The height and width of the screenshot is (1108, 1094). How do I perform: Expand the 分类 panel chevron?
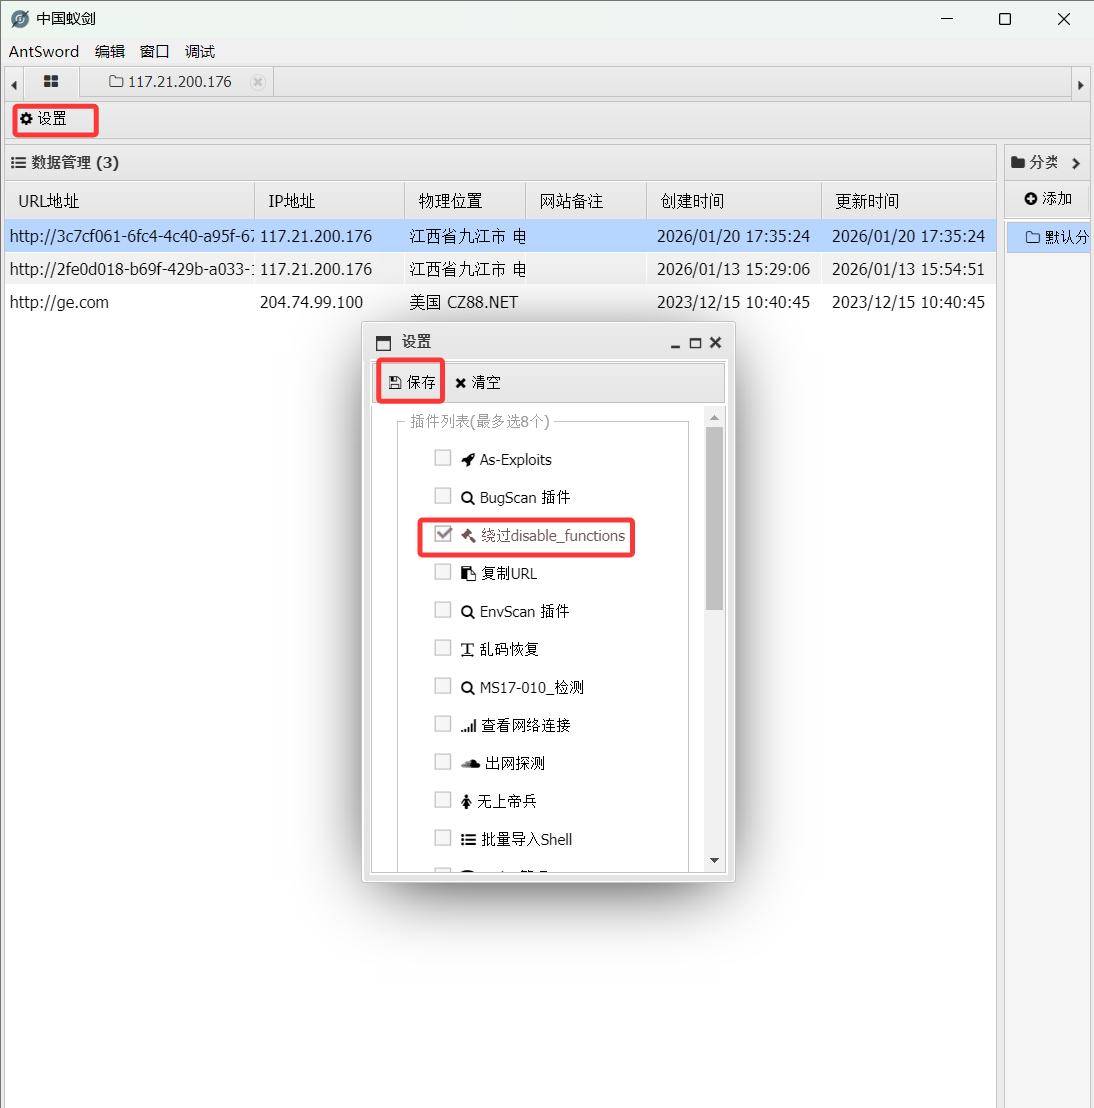point(1076,163)
